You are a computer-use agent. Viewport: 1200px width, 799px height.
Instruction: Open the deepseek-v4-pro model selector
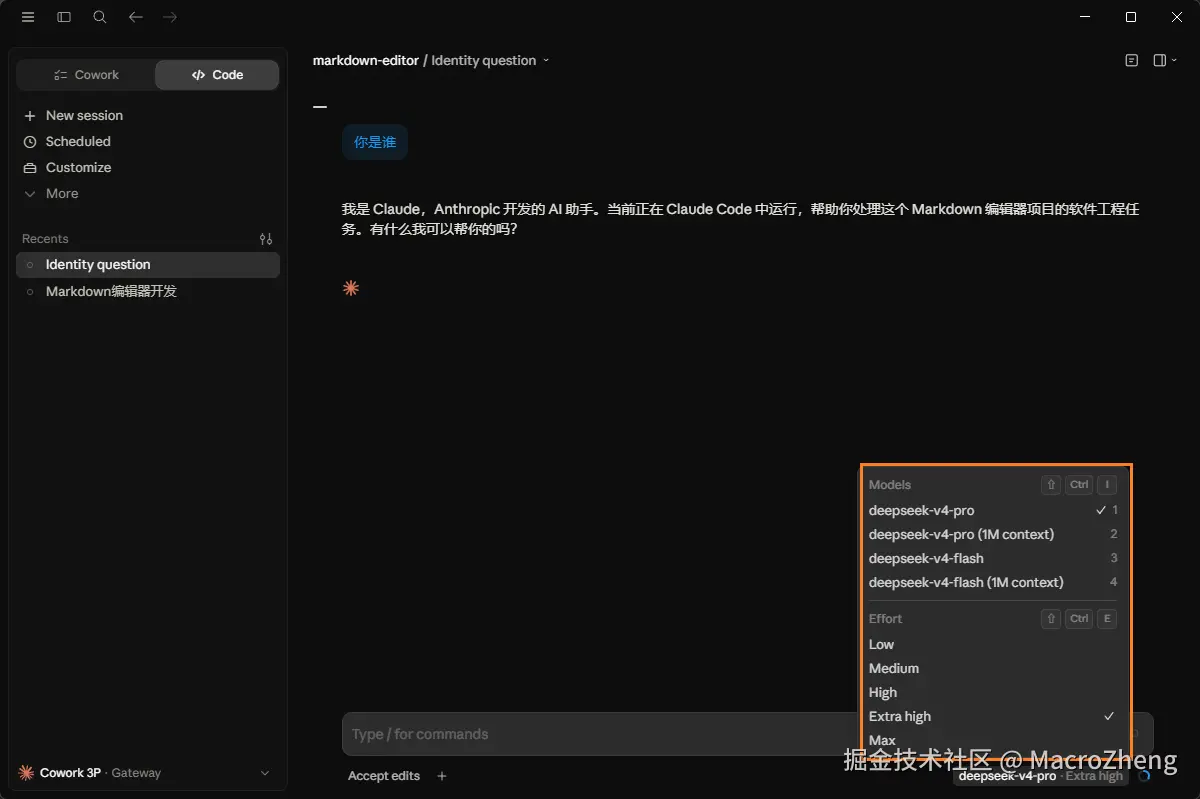pos(1039,776)
